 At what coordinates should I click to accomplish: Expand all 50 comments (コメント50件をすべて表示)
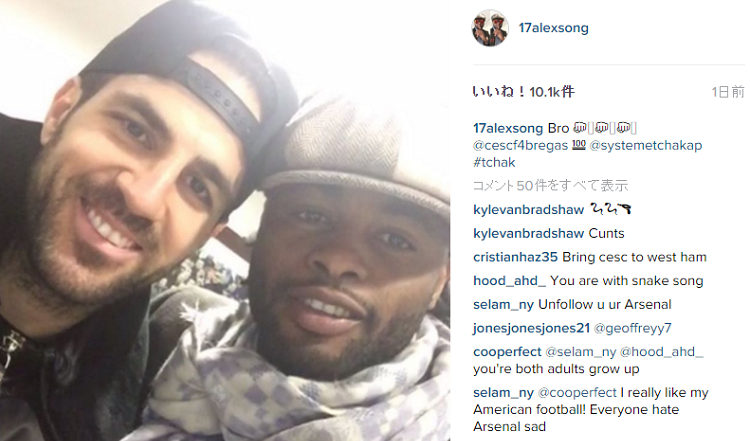550,186
